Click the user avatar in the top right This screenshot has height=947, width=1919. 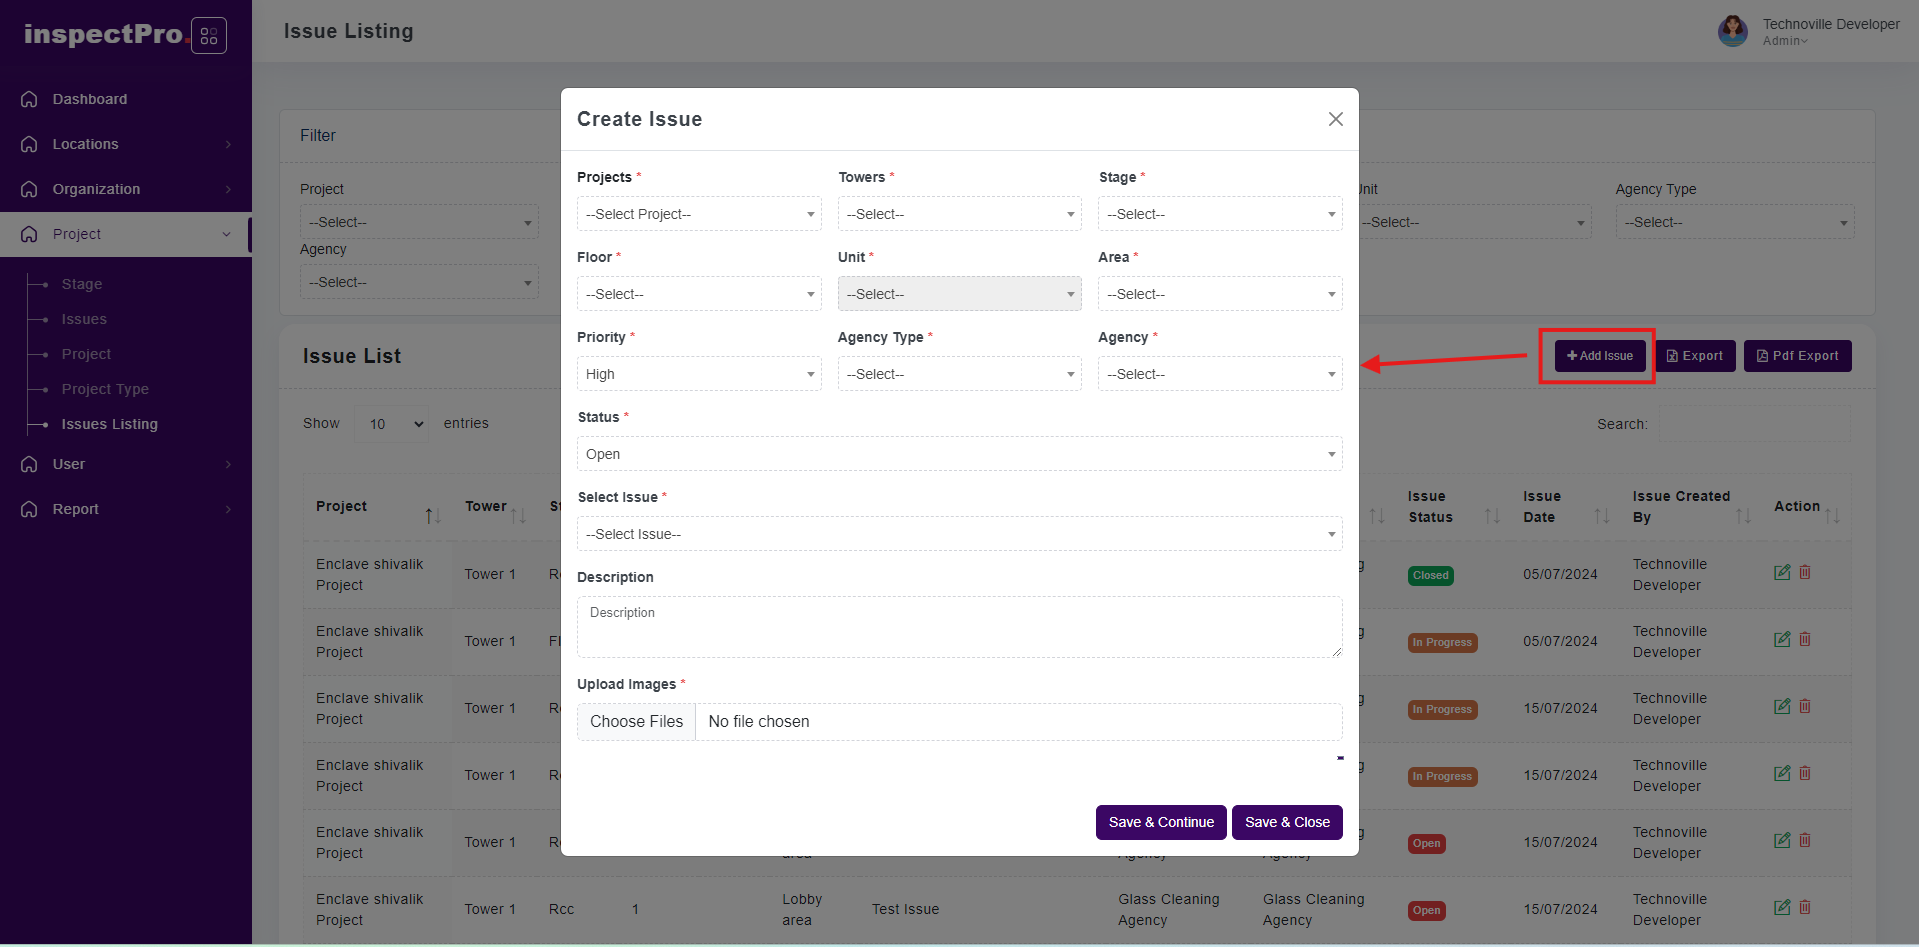point(1732,31)
